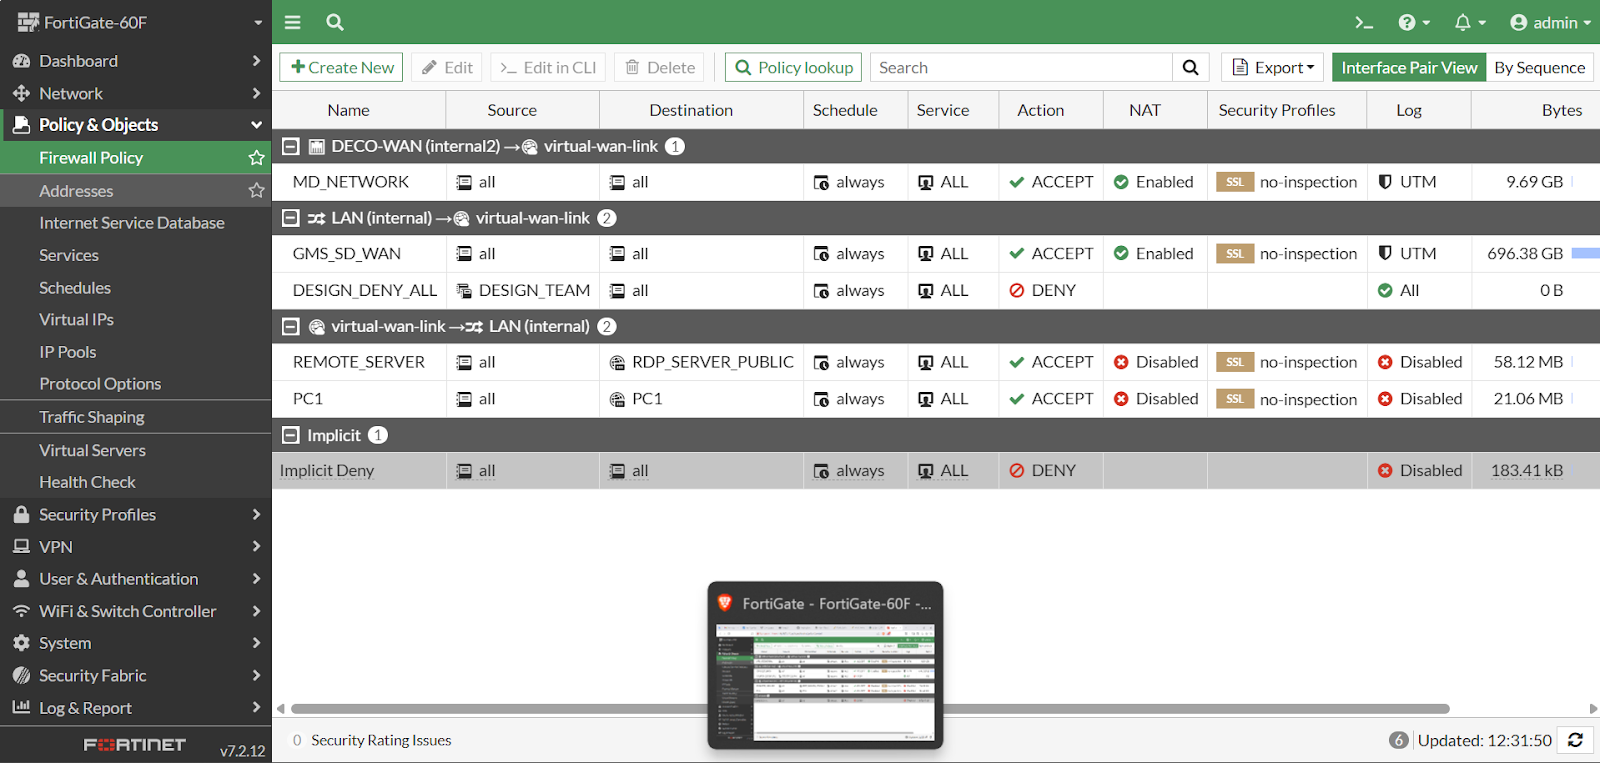1600x763 pixels.
Task: Click the search magnifier button beside Search
Action: 1190,67
